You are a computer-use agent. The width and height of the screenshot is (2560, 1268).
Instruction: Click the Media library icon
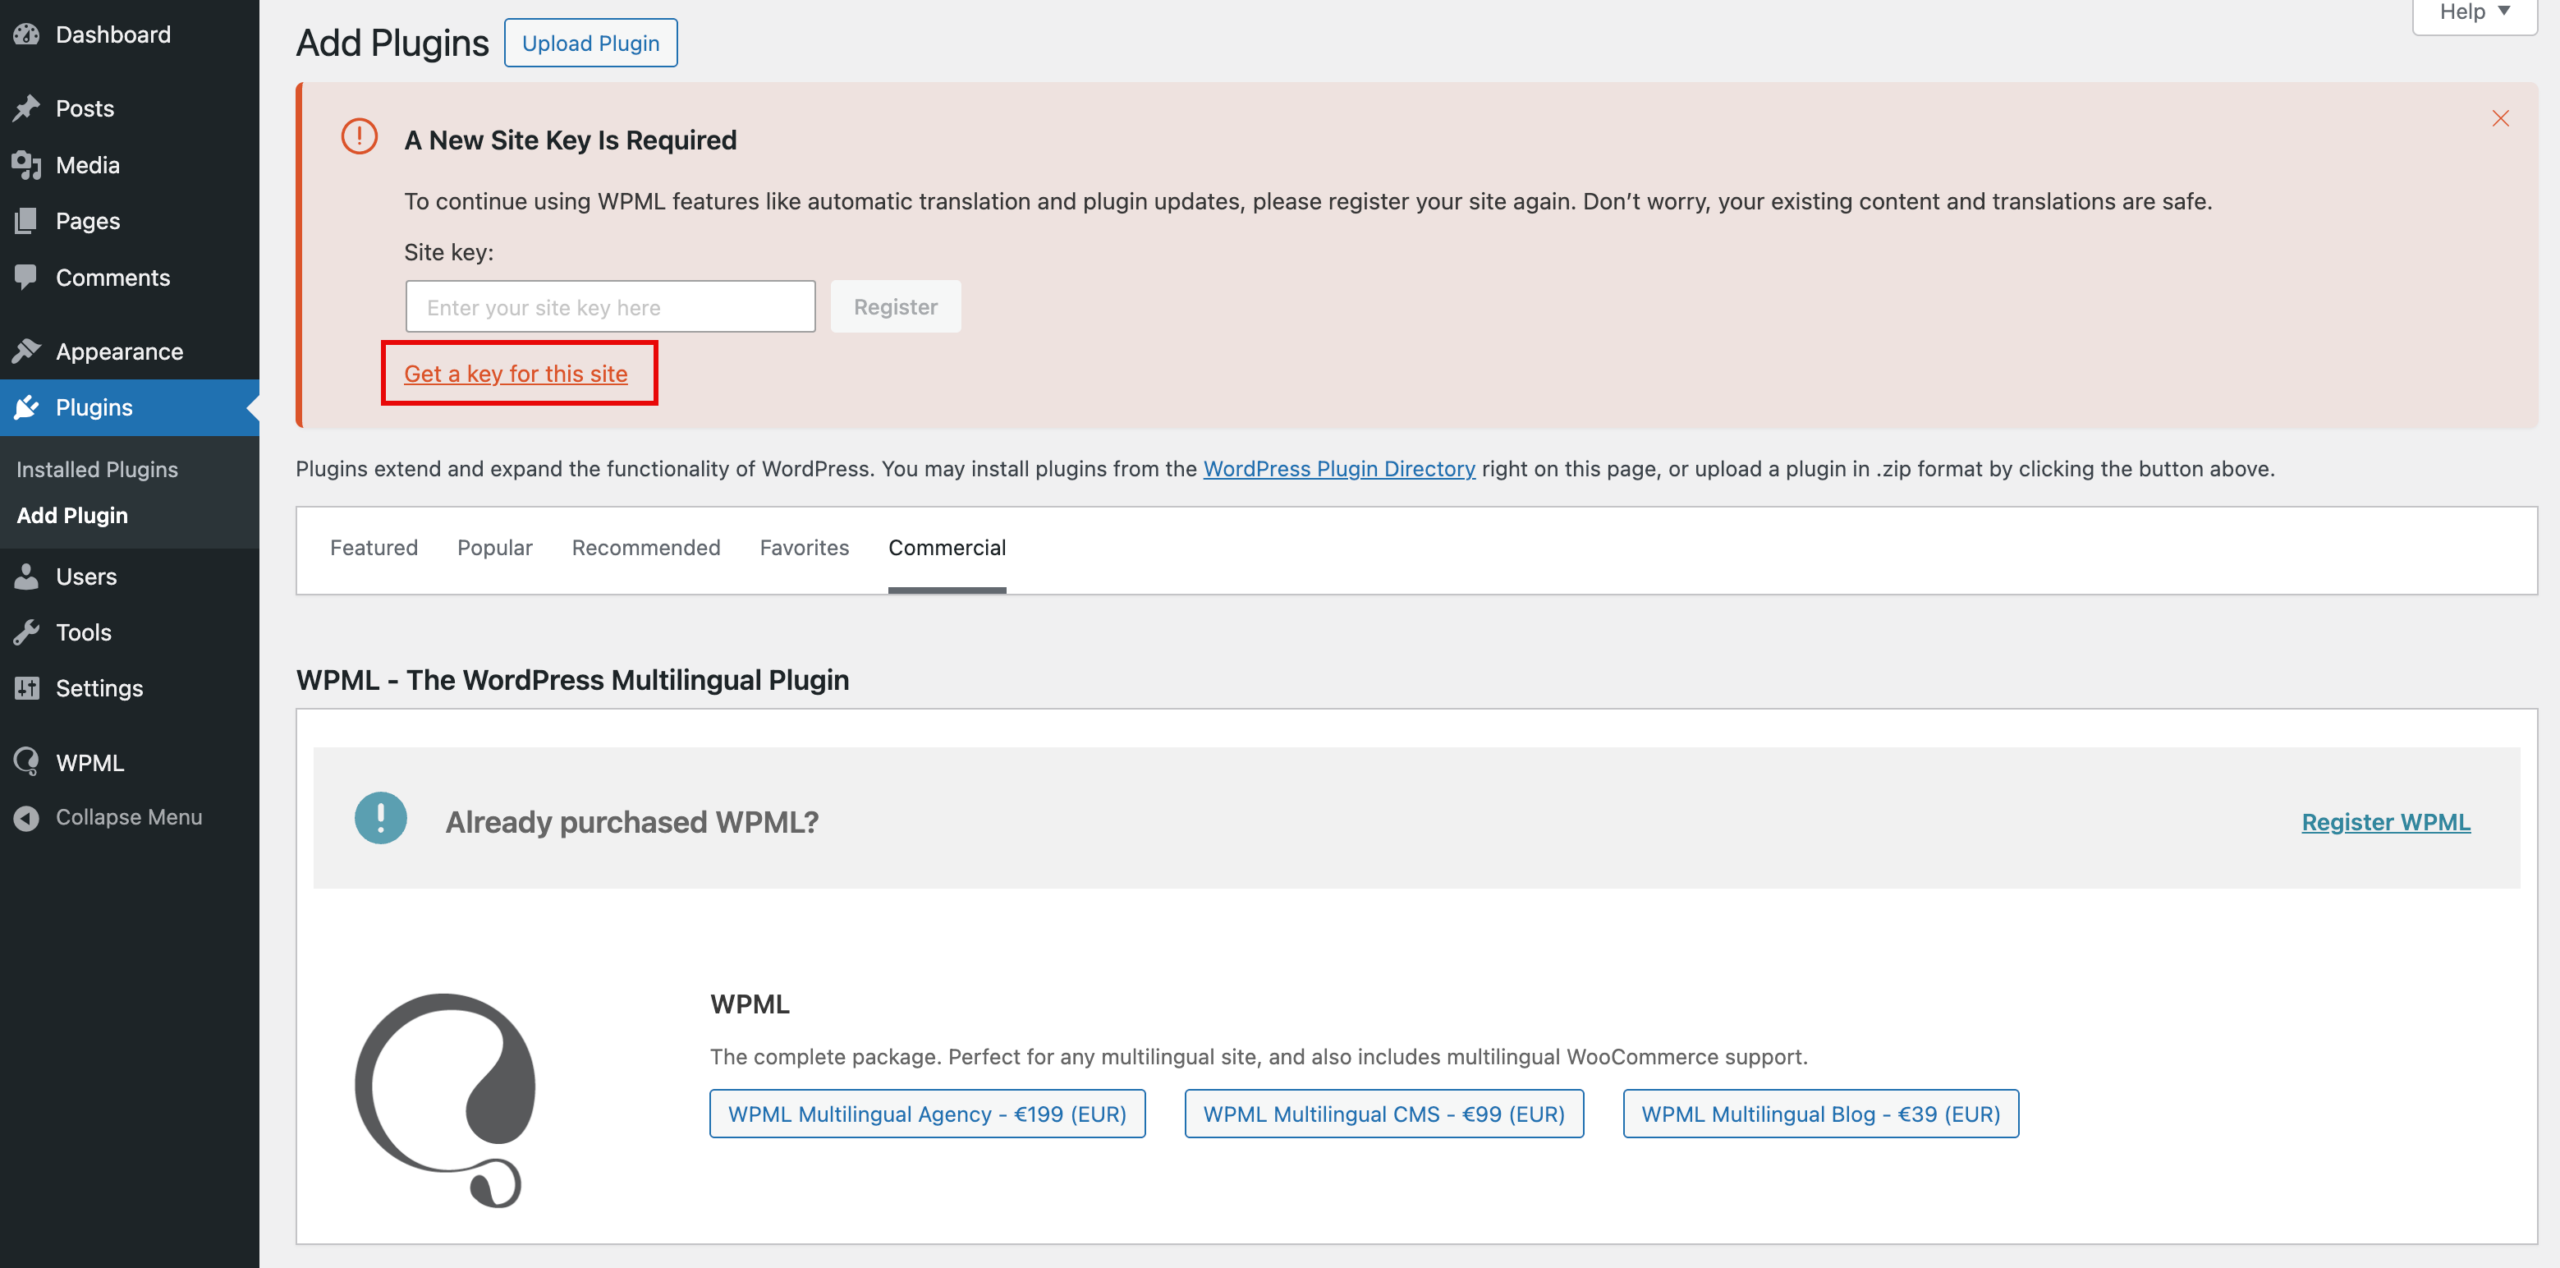click(x=27, y=165)
